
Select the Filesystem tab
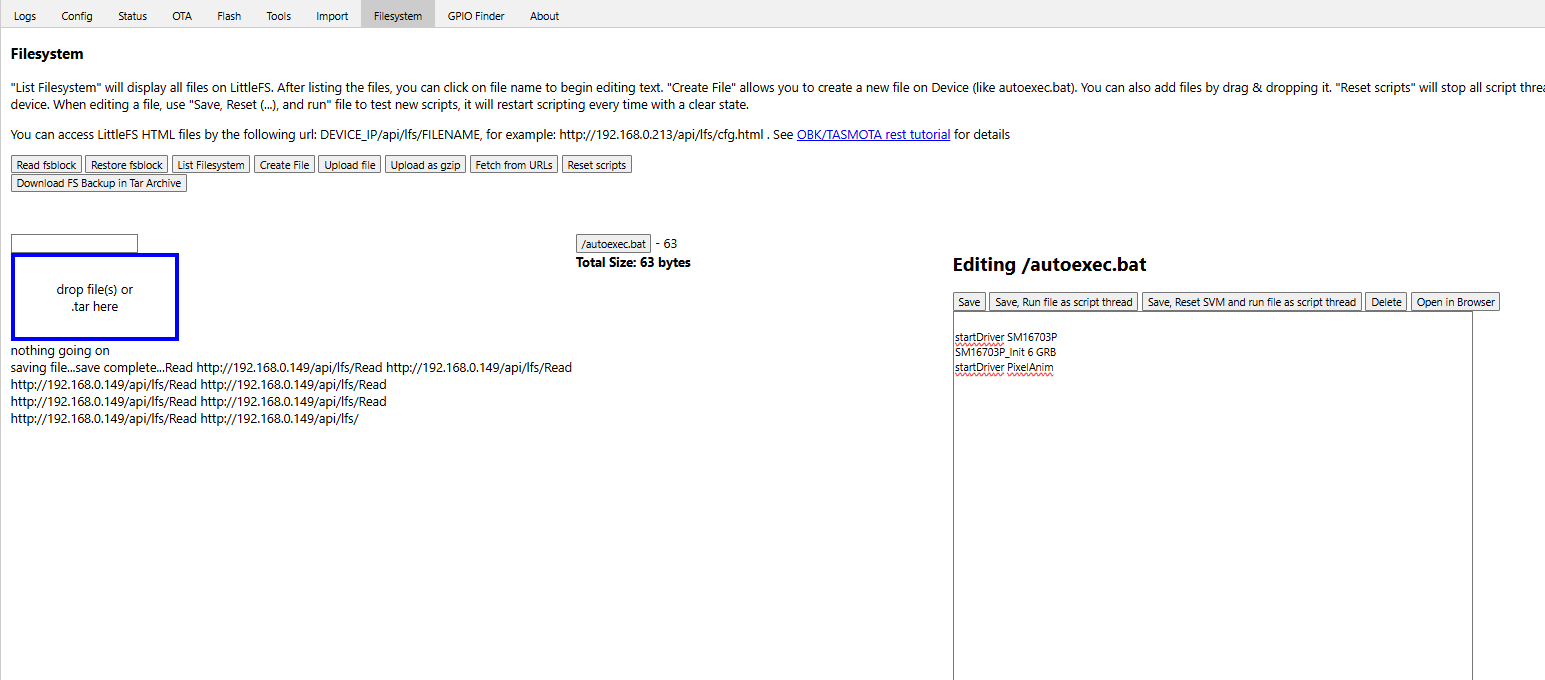398,16
